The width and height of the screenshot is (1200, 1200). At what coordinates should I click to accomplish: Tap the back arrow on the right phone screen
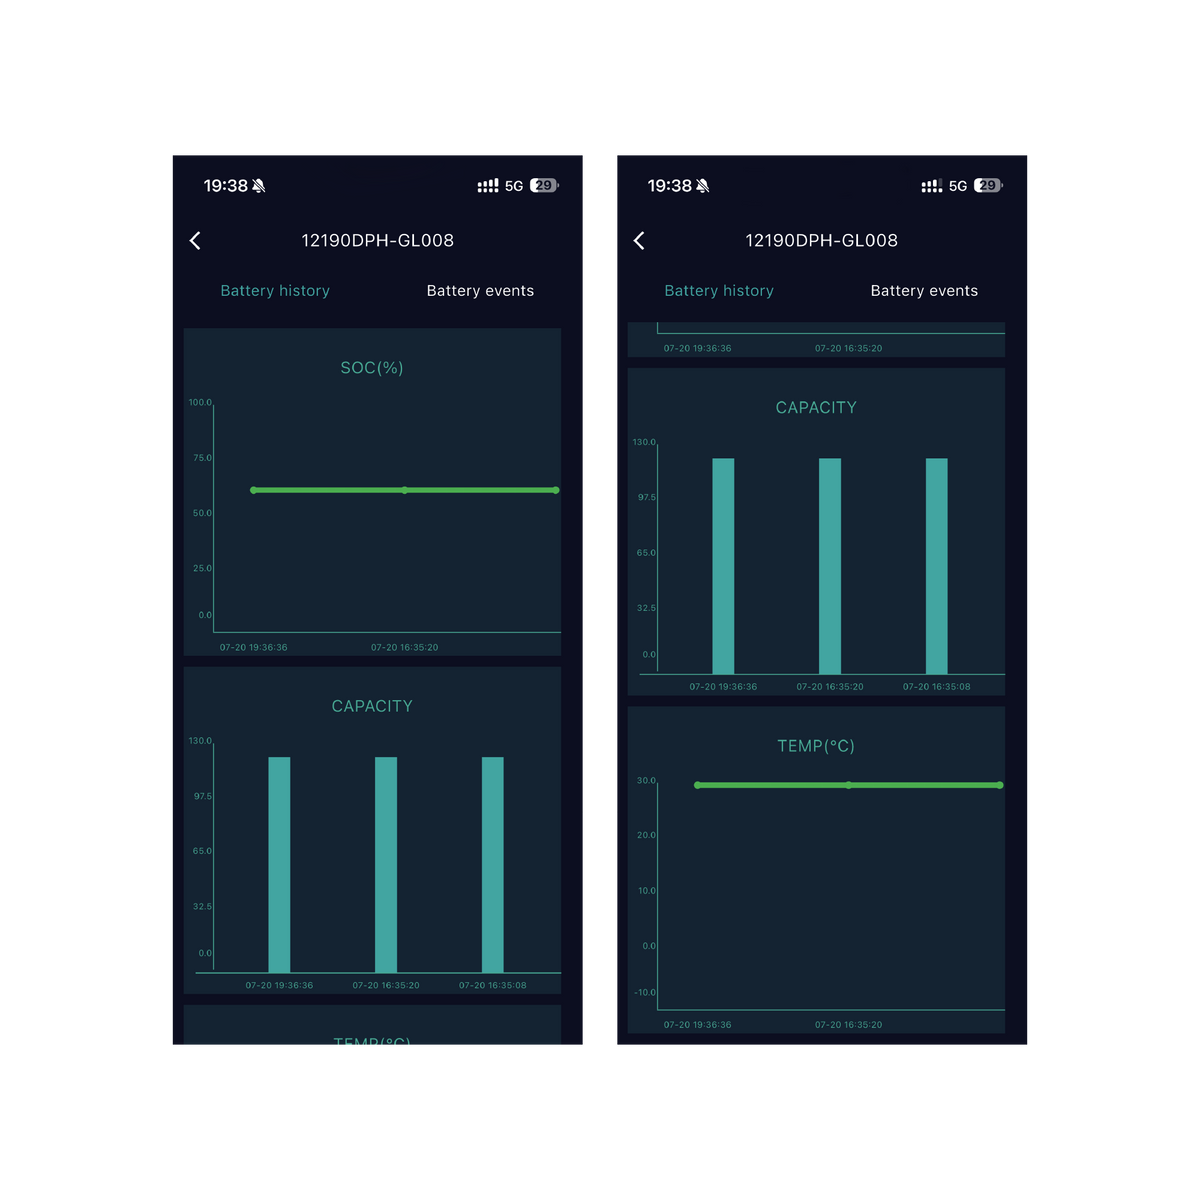coord(639,241)
